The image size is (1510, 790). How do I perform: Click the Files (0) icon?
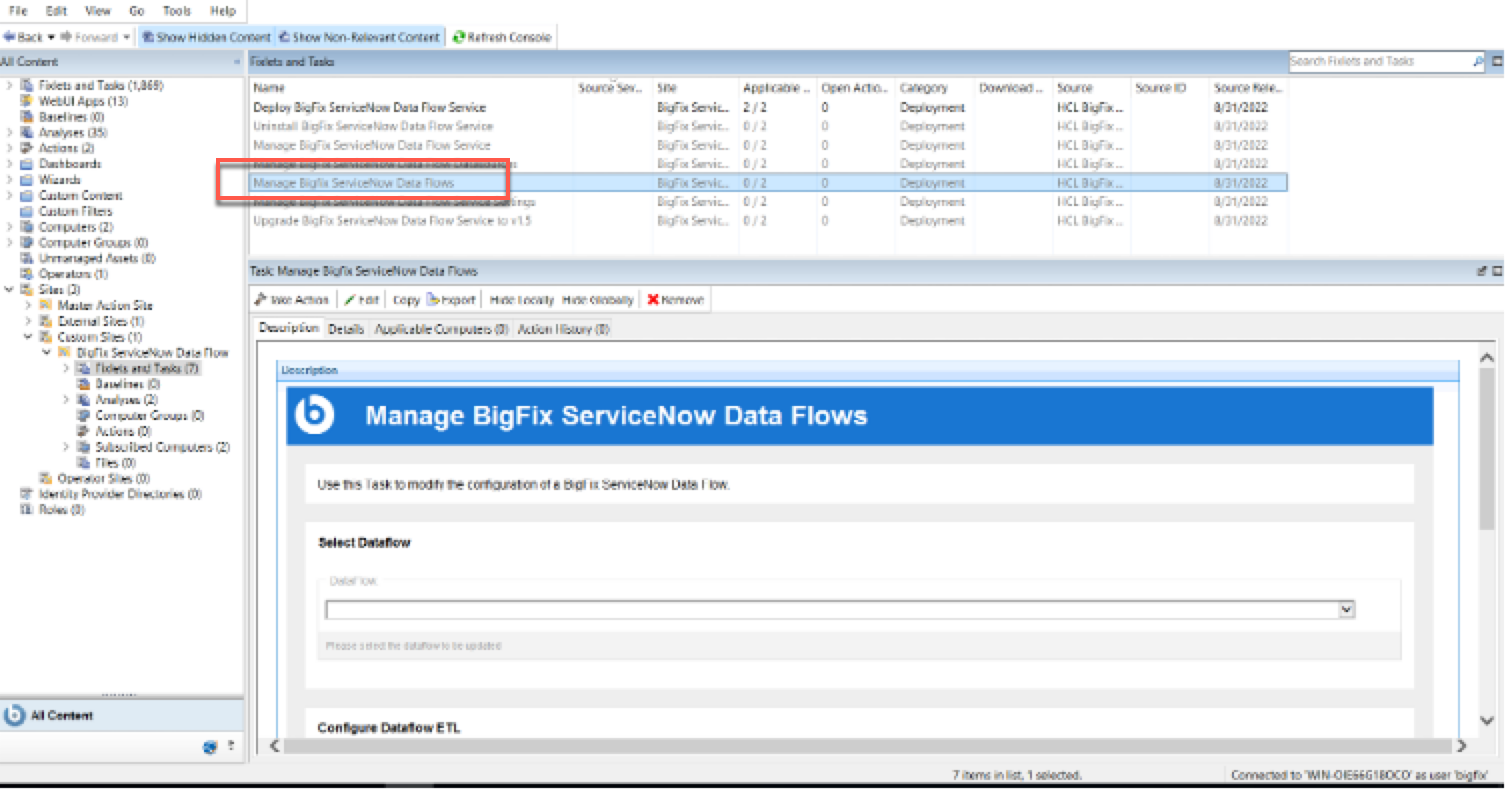point(84,463)
